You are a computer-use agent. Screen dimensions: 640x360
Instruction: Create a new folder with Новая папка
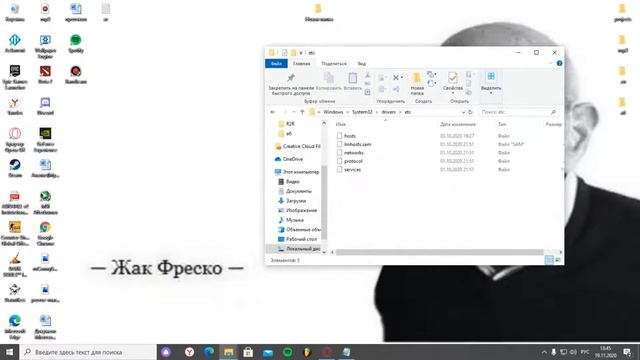417,84
